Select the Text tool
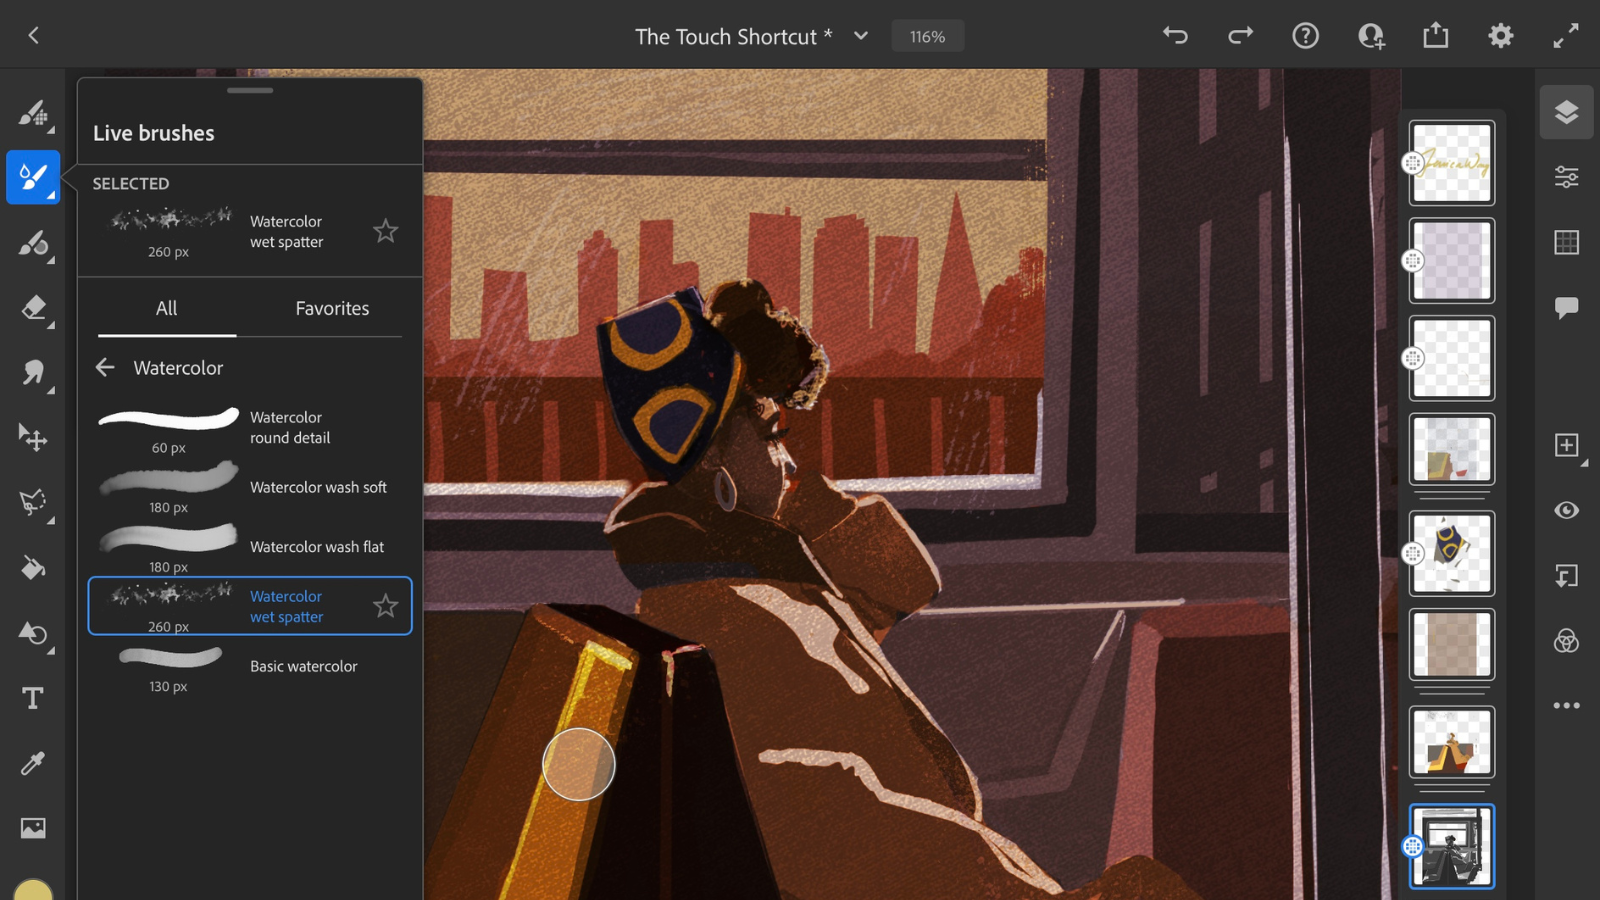The image size is (1600, 900). coord(33,698)
